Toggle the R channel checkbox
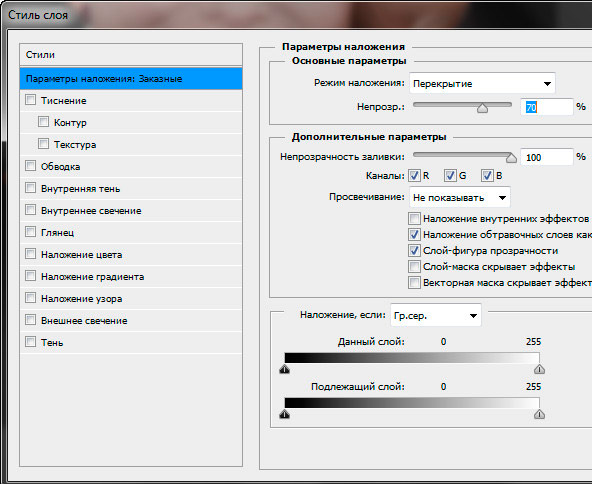Screen dimensions: 592x484 pyautogui.click(x=414, y=176)
